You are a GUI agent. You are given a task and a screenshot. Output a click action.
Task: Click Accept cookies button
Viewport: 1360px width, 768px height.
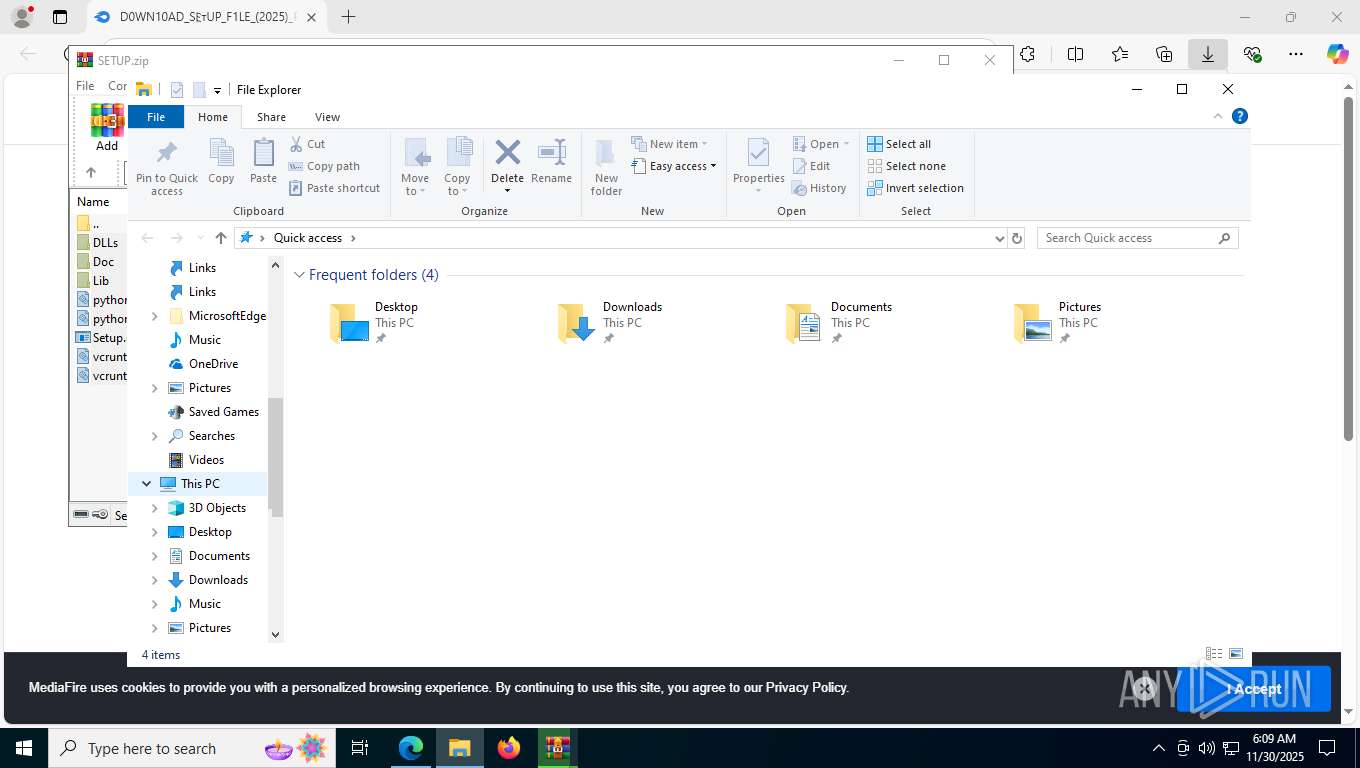point(1253,689)
